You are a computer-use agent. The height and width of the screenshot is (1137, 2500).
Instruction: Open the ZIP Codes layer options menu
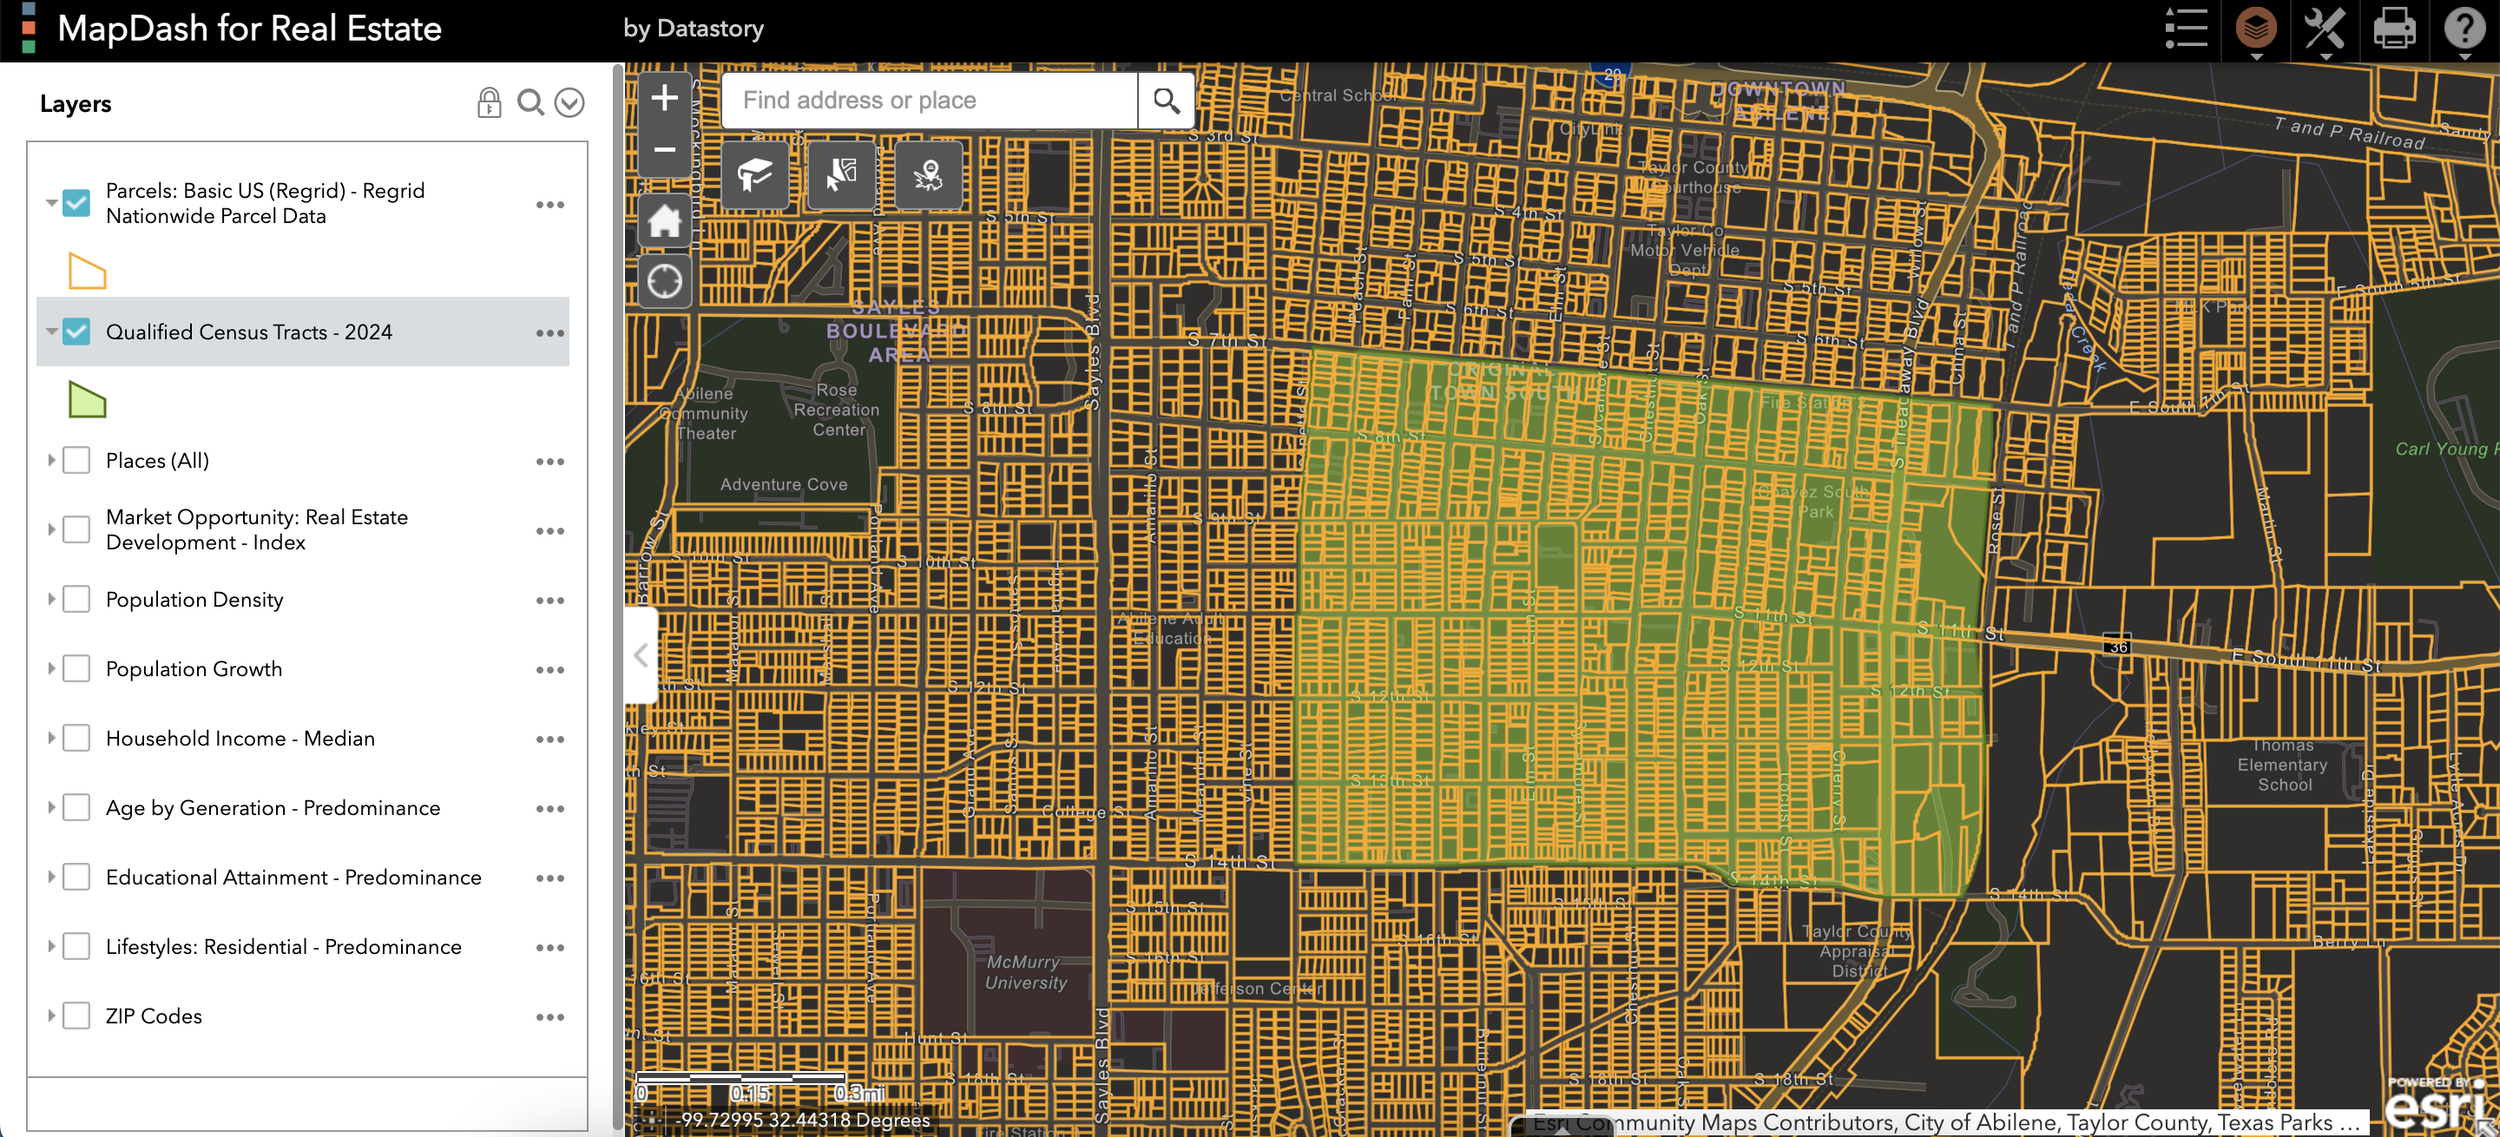click(x=550, y=1016)
